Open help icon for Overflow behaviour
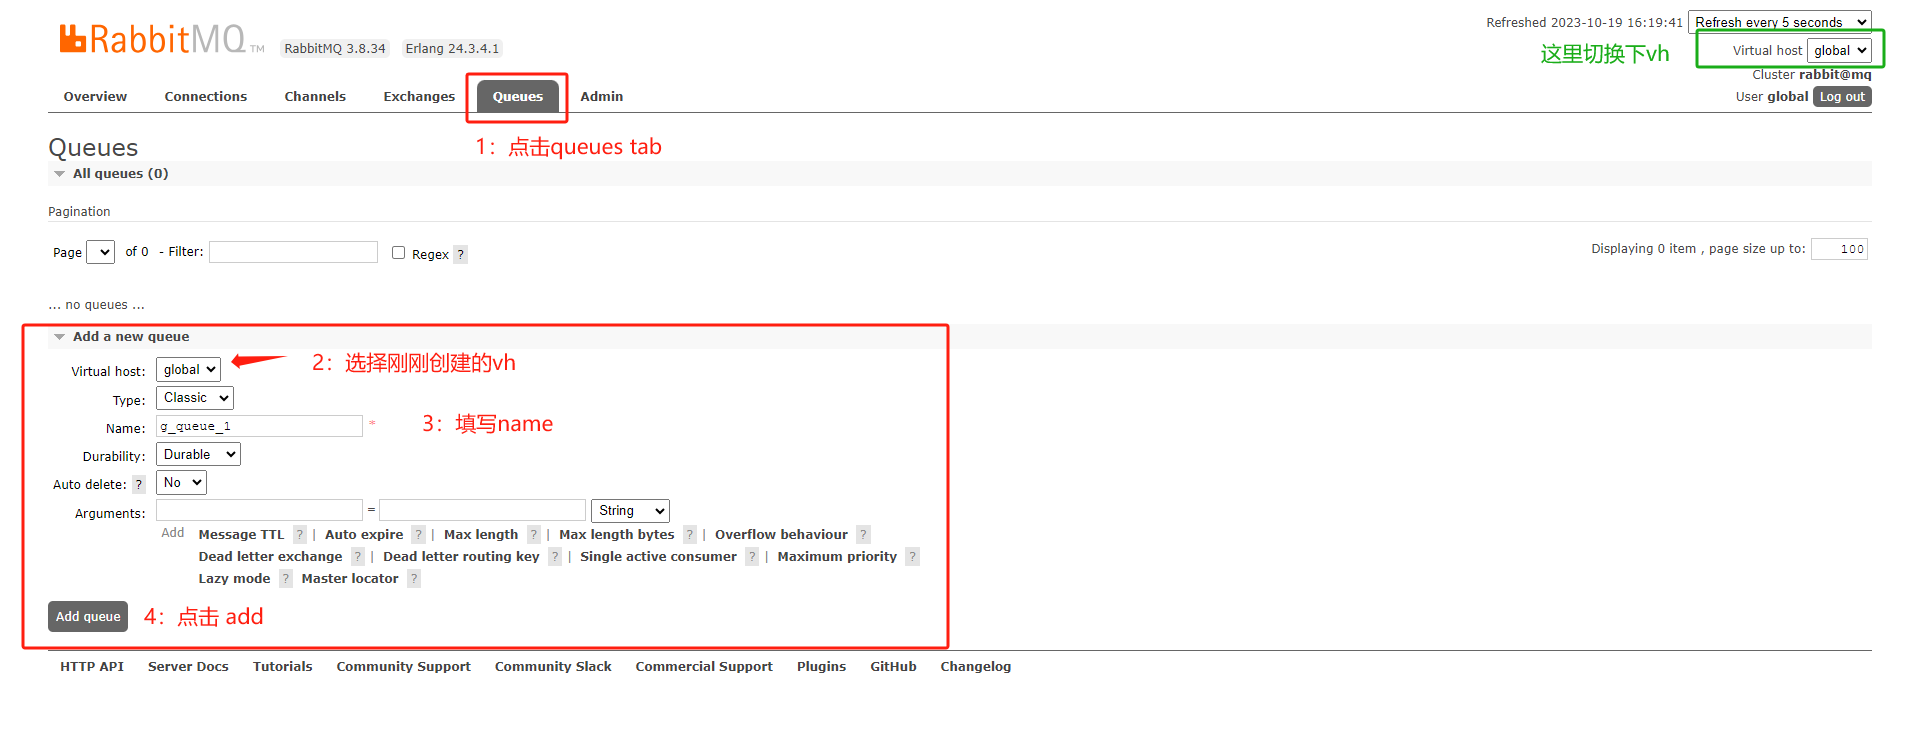 pyautogui.click(x=863, y=534)
